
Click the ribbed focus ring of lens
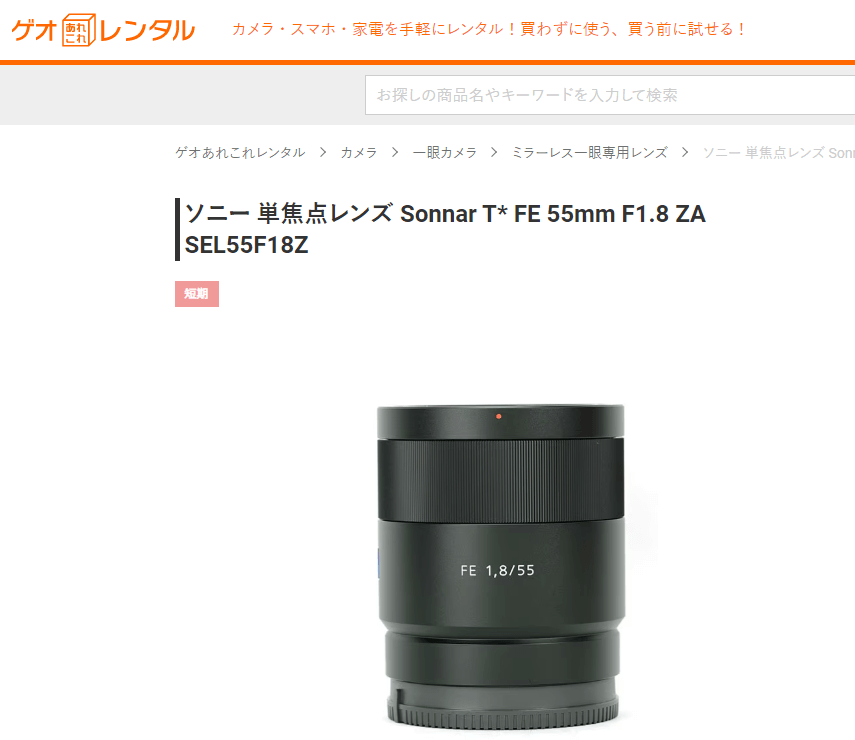point(501,480)
